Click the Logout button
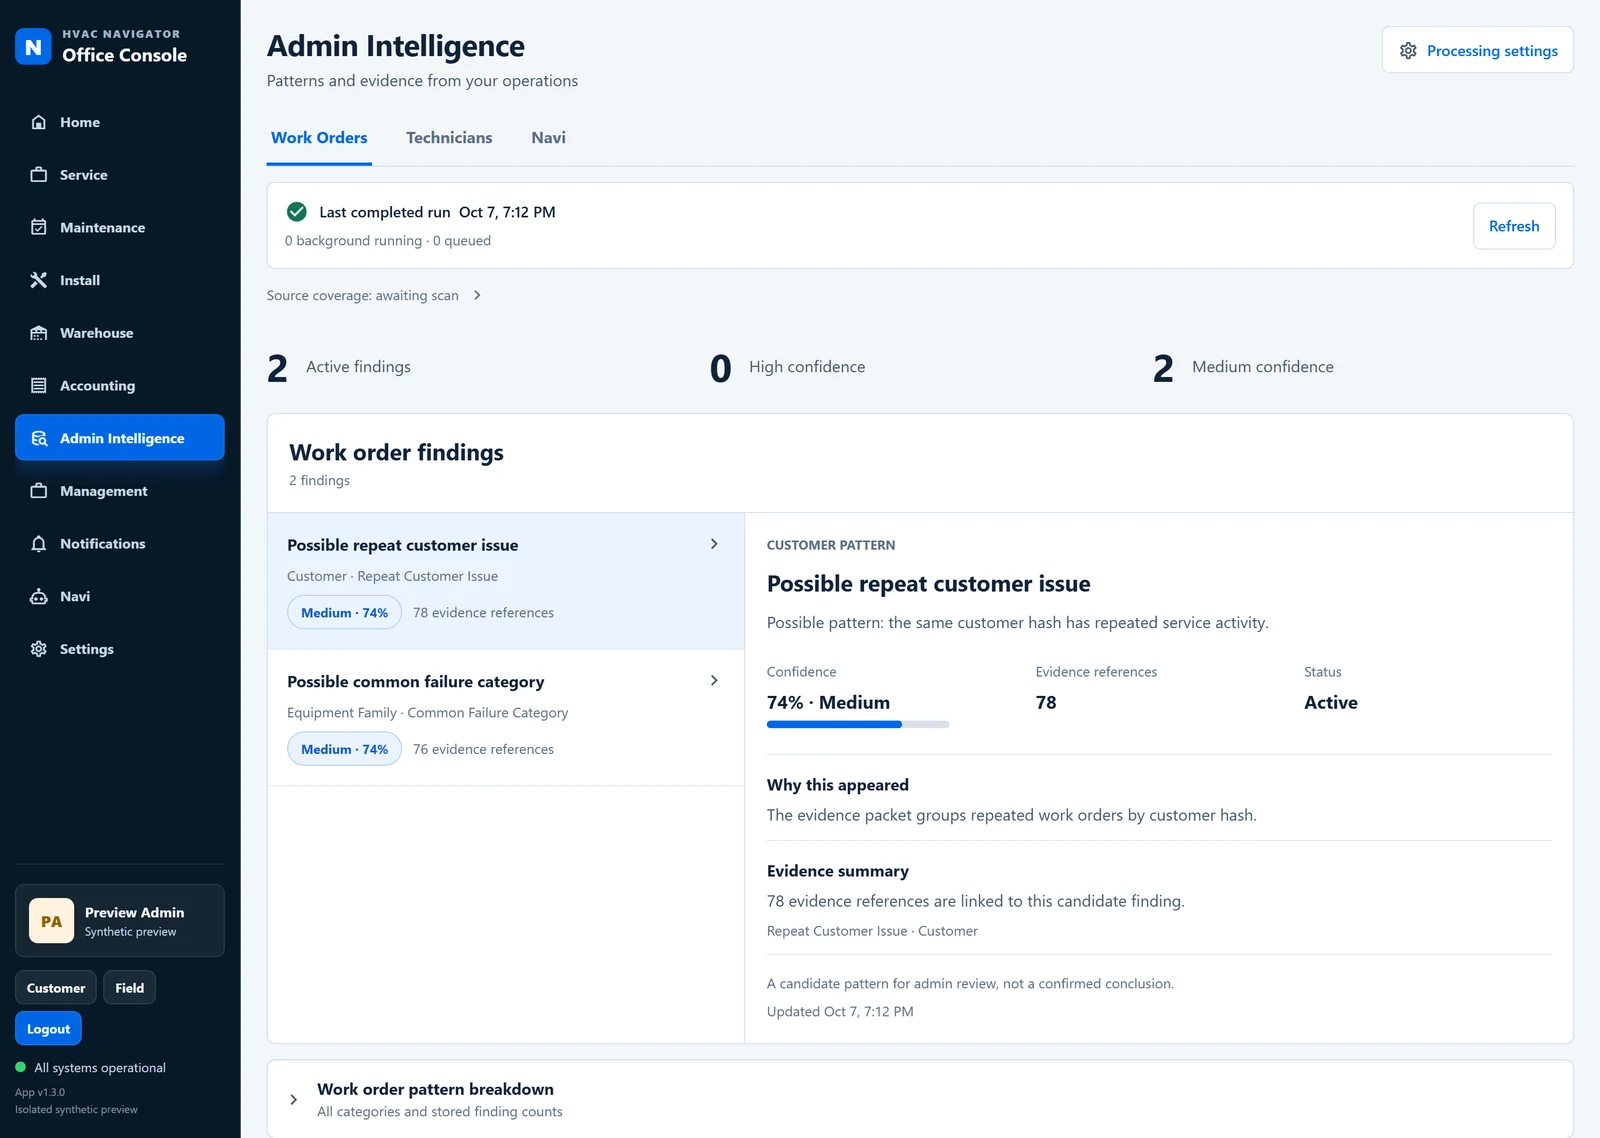The image size is (1600, 1138). [x=48, y=1029]
